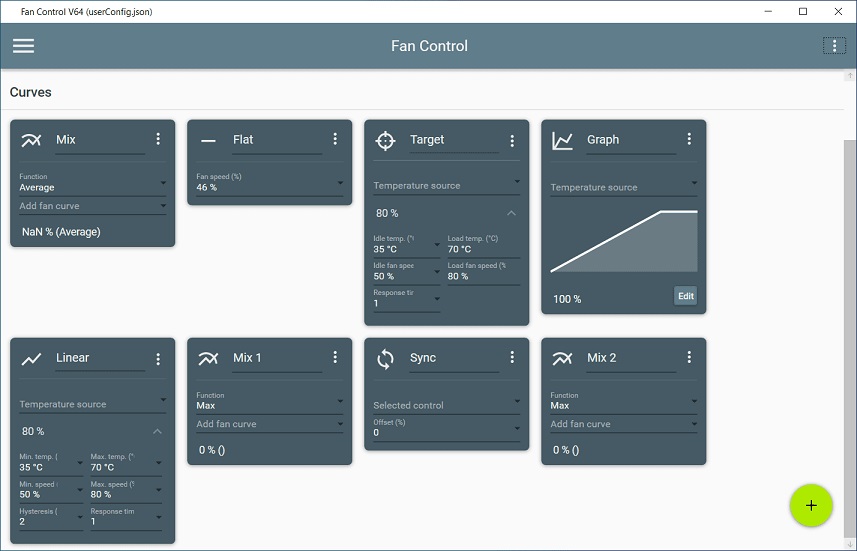Click the vertical scrollbar on right edge

coord(850,312)
